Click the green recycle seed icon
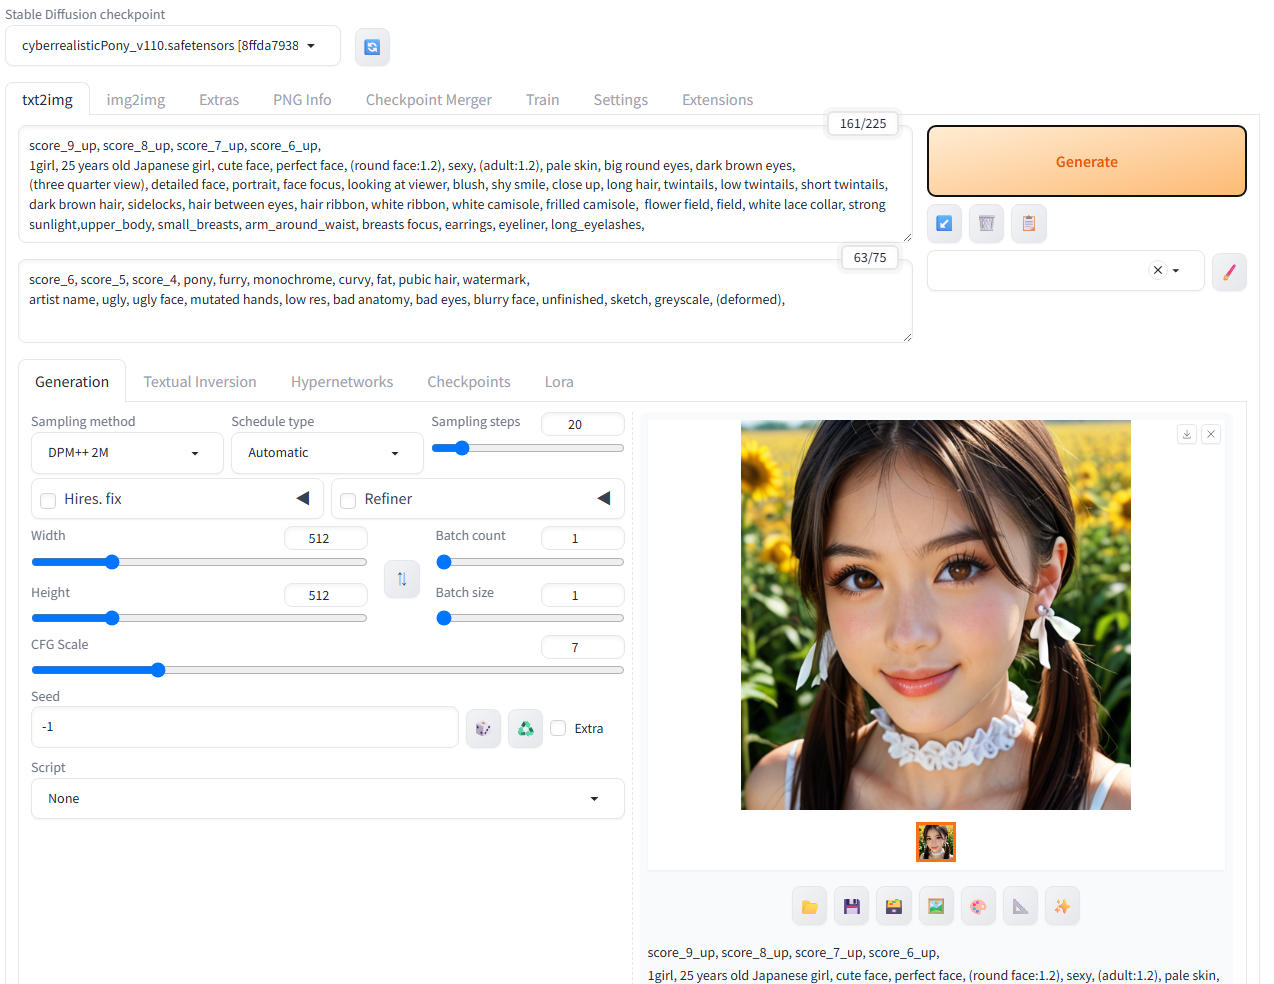Screen dimensions: 1274x984 coord(525,728)
